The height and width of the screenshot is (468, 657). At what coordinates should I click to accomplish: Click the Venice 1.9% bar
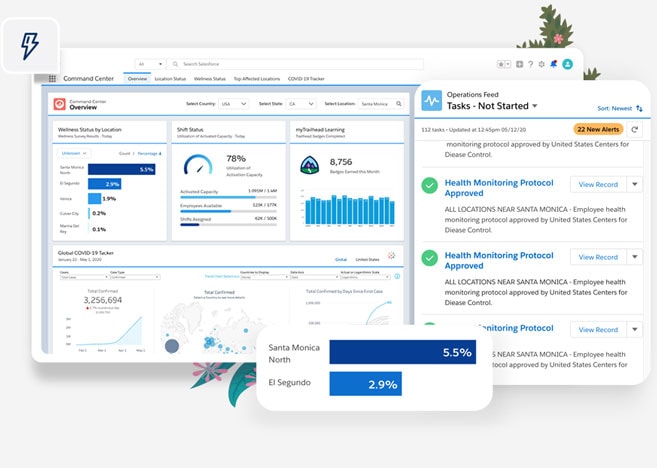[x=94, y=199]
